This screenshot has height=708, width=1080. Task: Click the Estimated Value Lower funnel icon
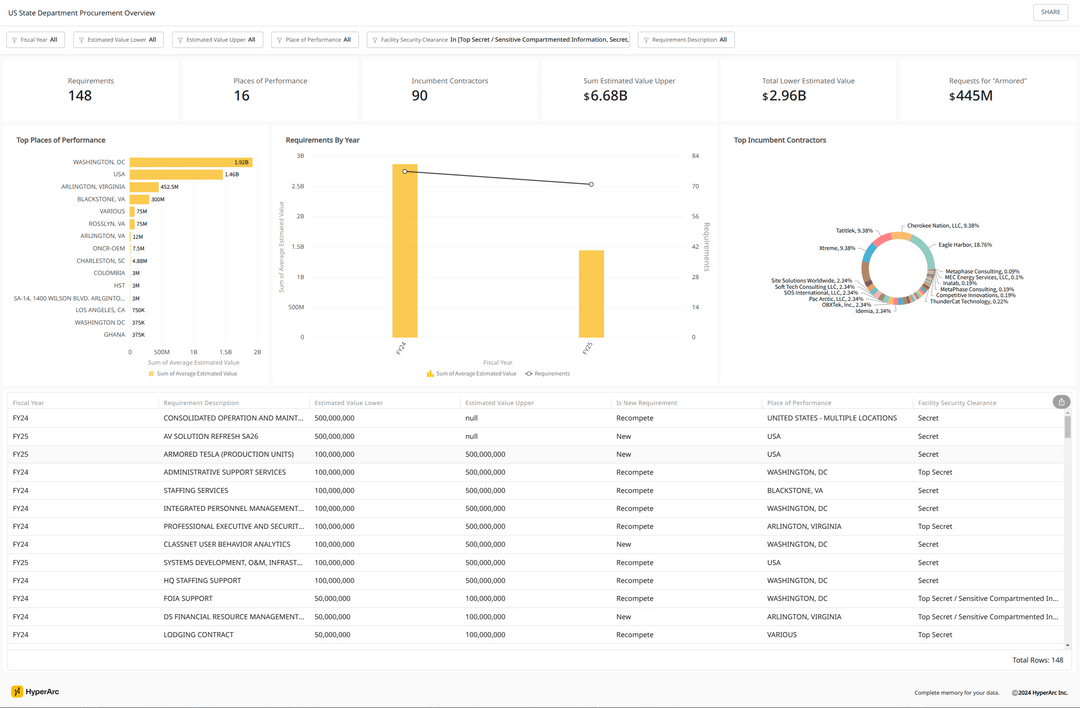[81, 40]
